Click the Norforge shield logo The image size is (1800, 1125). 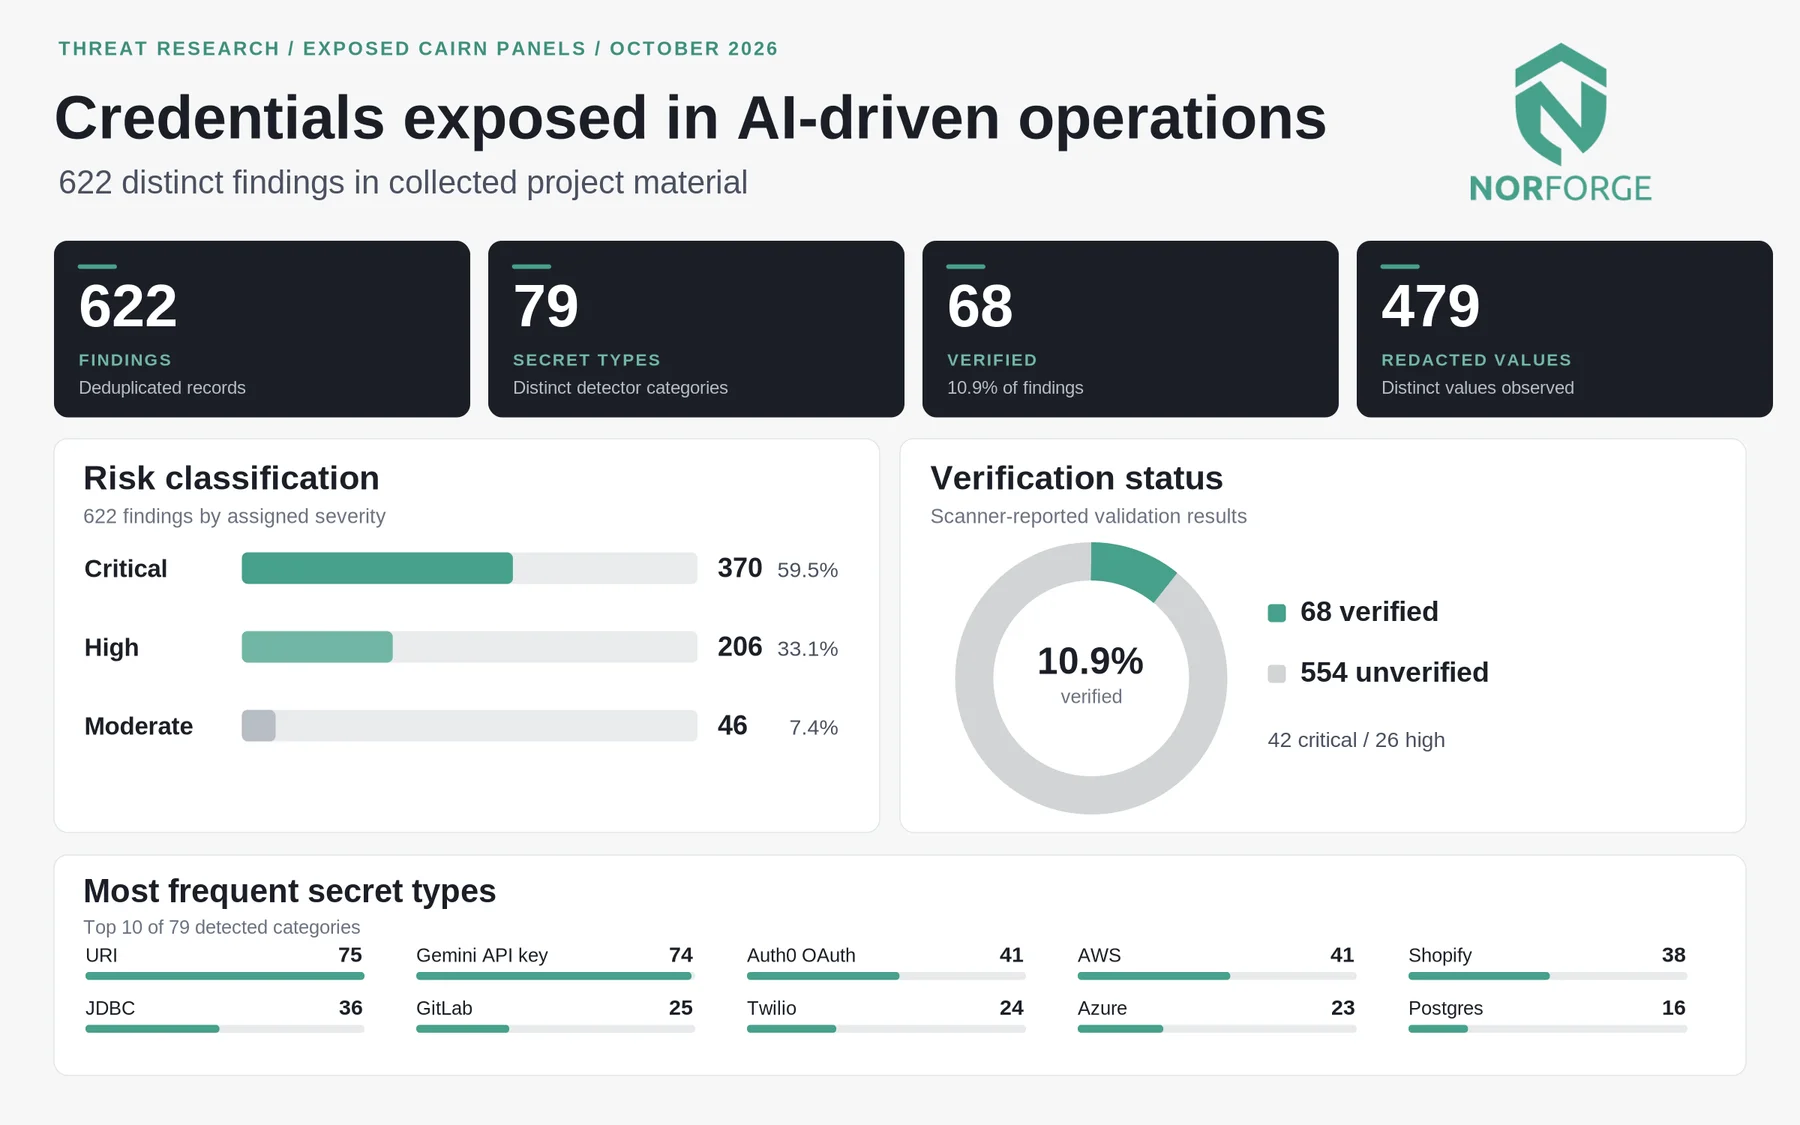(1560, 104)
